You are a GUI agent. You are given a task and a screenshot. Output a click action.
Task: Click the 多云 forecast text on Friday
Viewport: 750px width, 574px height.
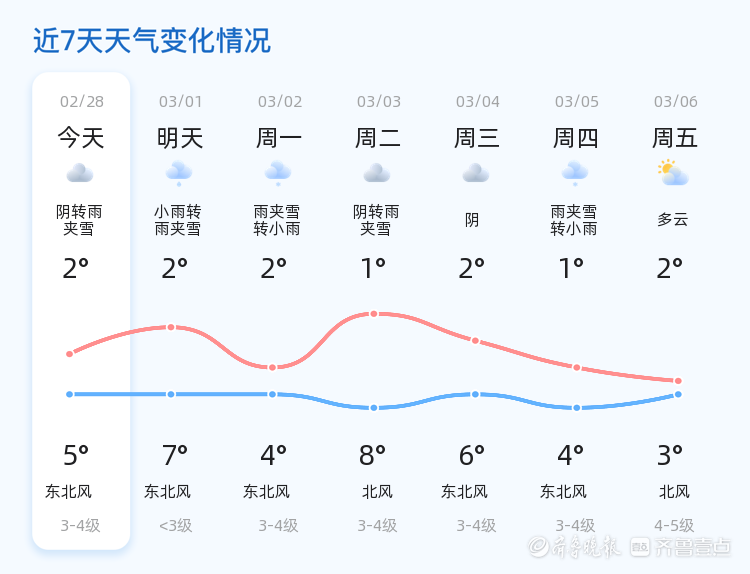point(673,220)
